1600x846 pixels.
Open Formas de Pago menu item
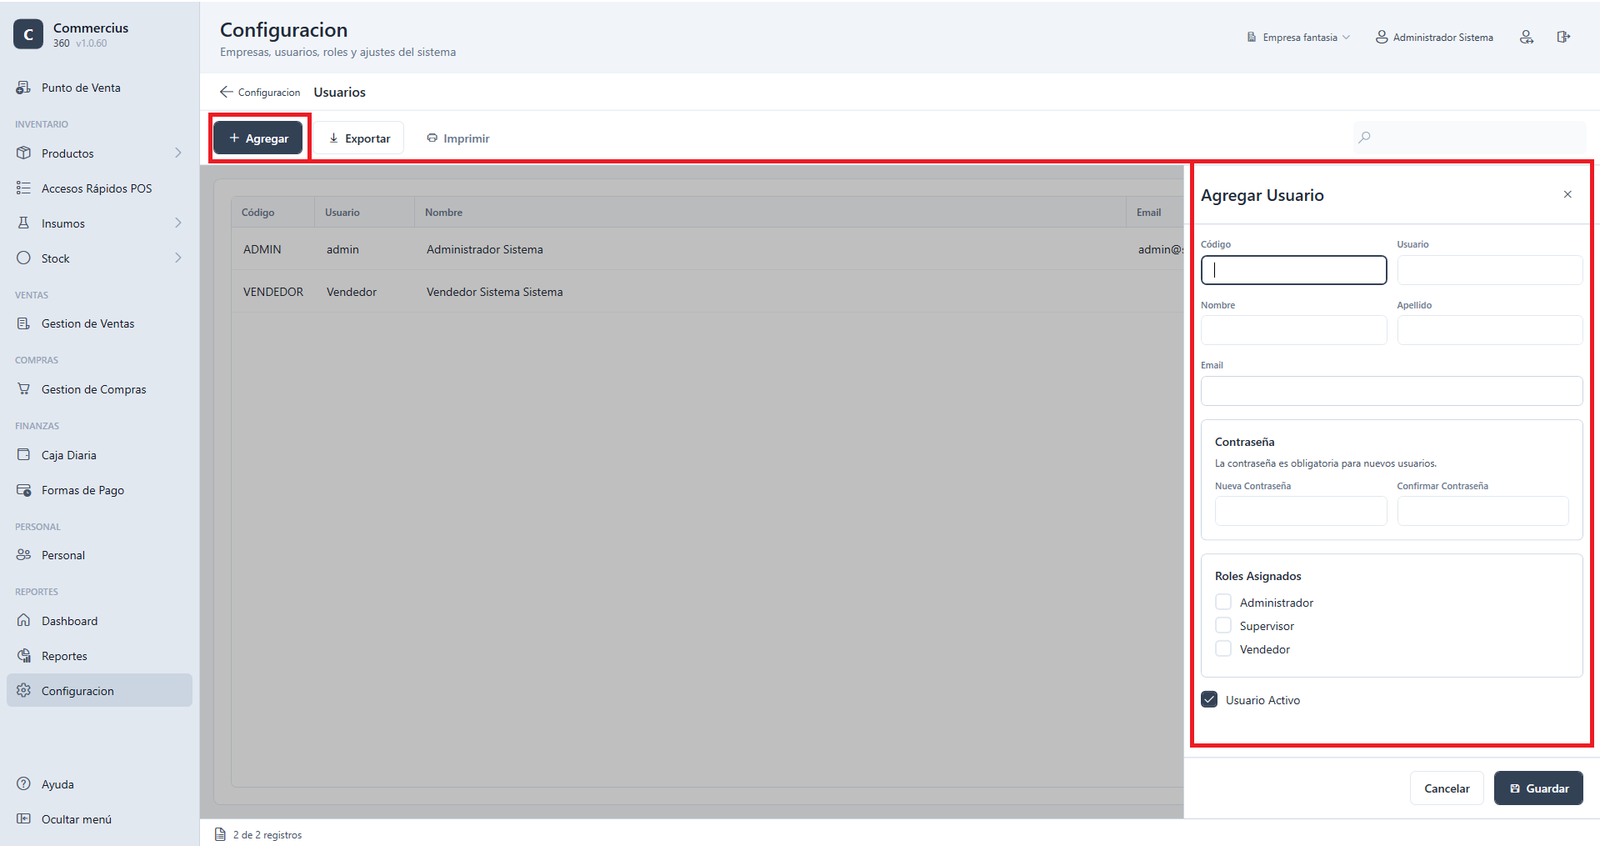[x=99, y=490]
